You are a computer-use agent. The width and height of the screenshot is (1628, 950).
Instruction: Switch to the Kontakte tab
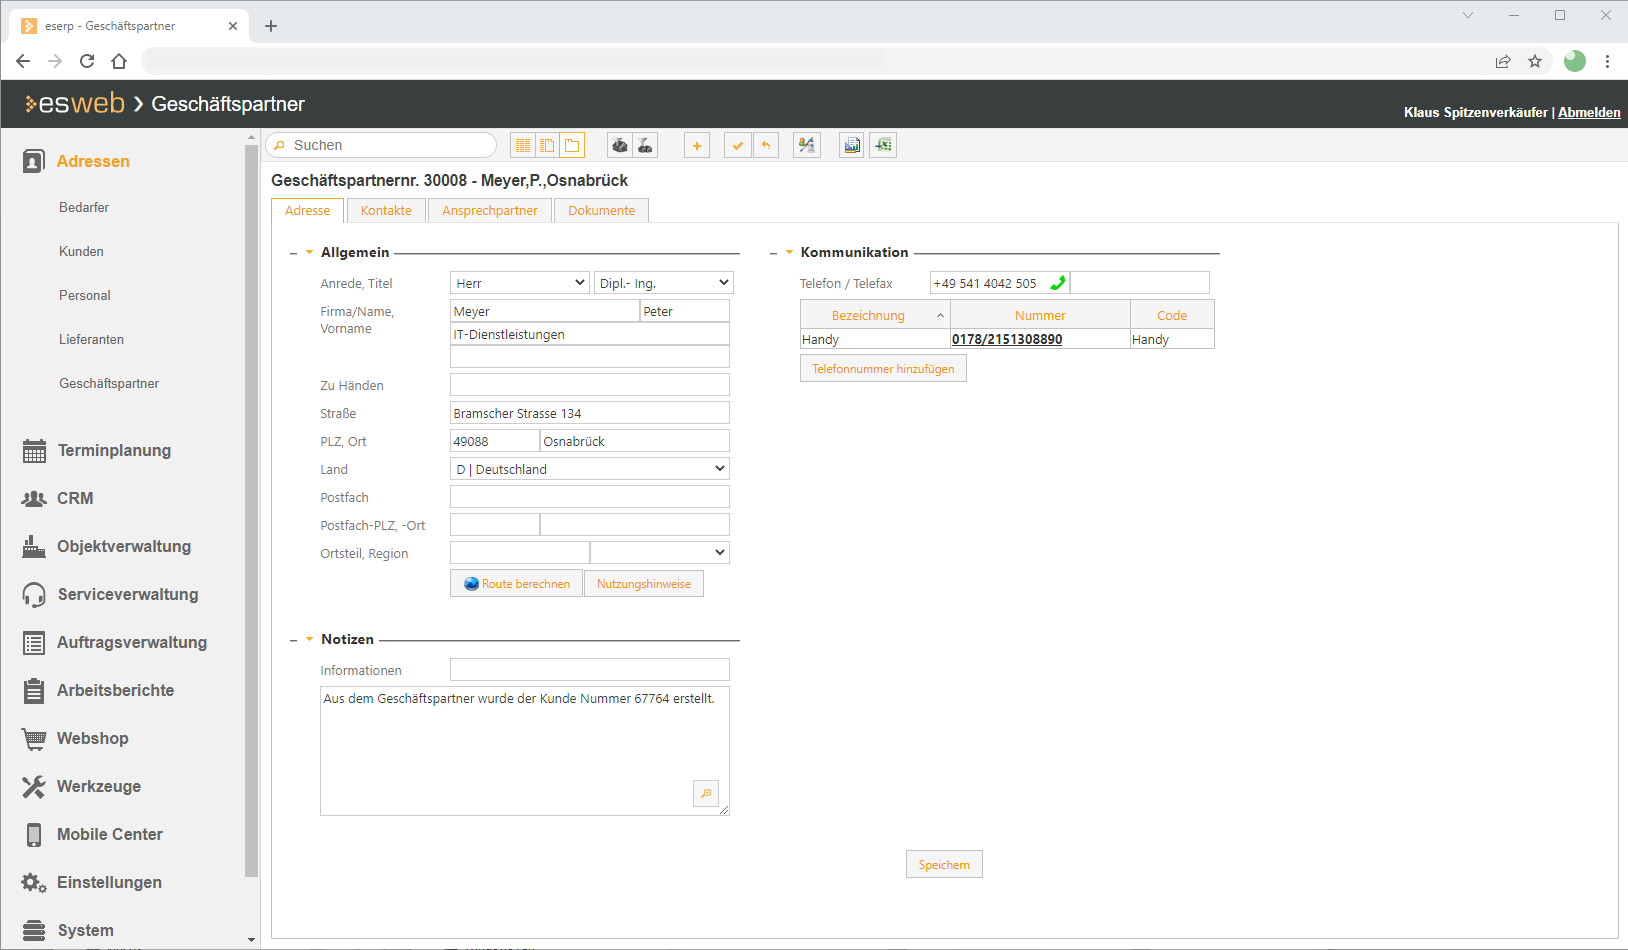(386, 210)
